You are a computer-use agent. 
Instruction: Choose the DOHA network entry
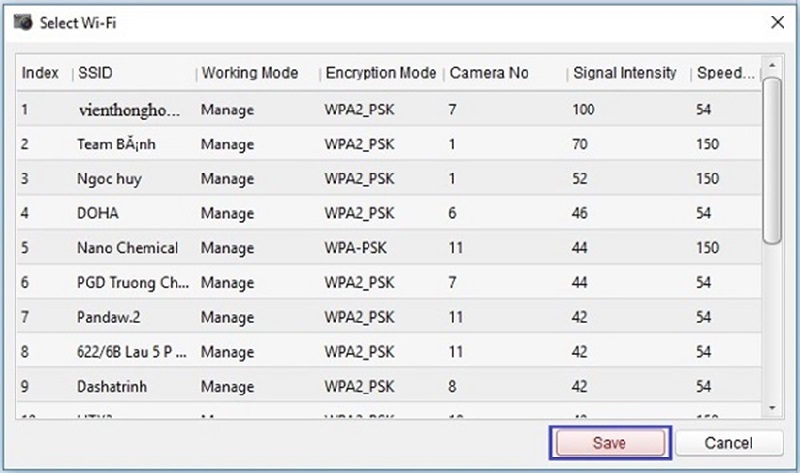(x=98, y=213)
